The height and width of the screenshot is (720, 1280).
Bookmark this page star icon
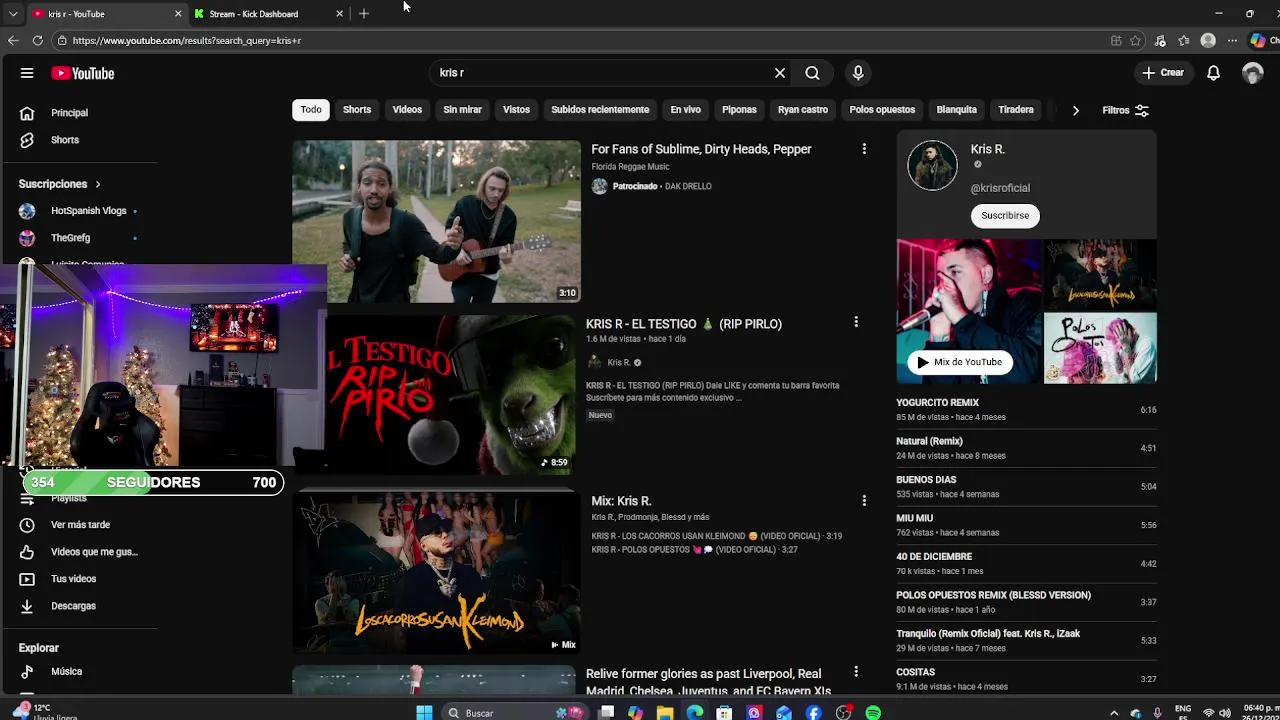point(1135,41)
